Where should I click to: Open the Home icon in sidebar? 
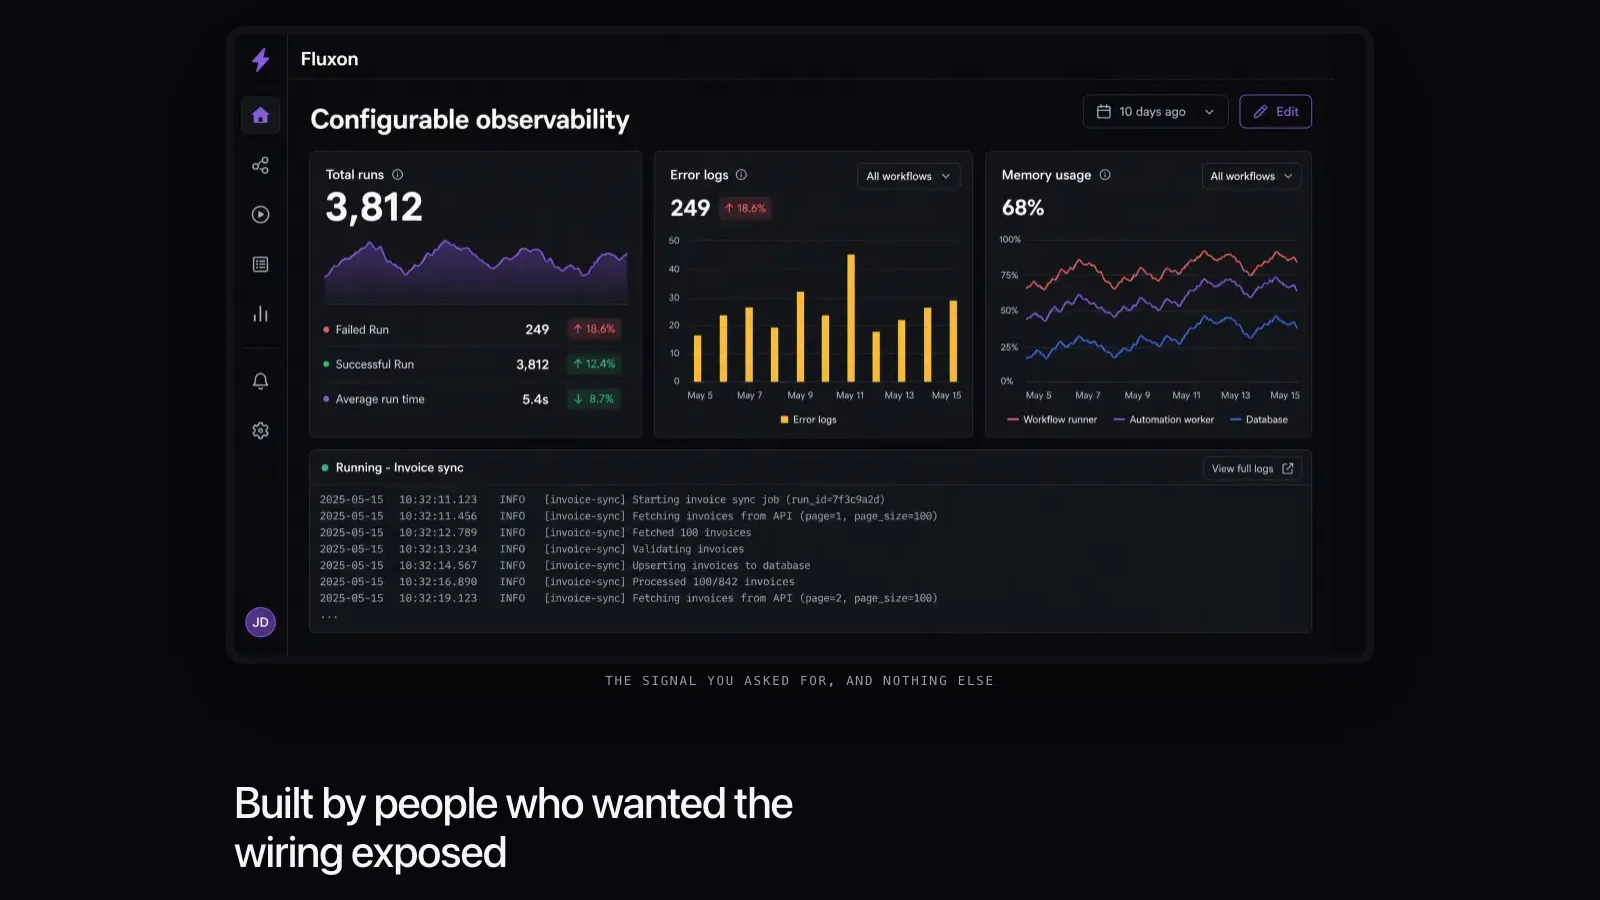coord(260,115)
